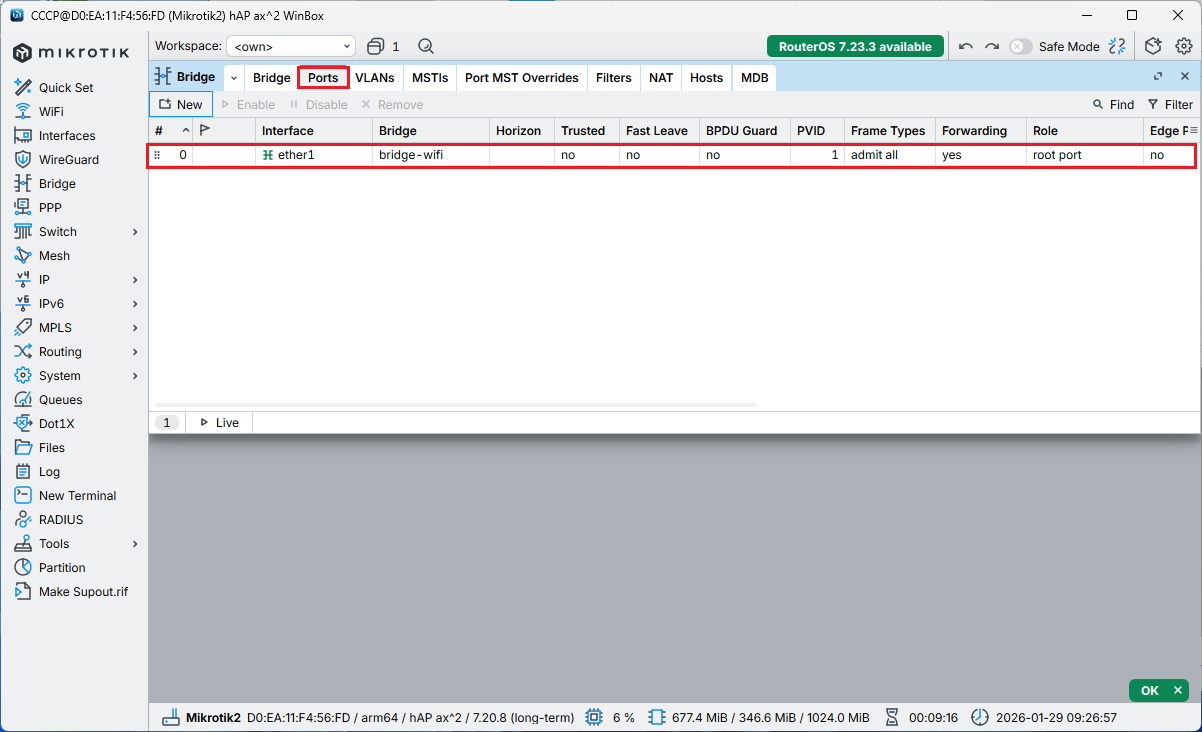Screen dimensions: 1202x732
Task: Switch to the VLANs tab
Action: click(x=375, y=78)
